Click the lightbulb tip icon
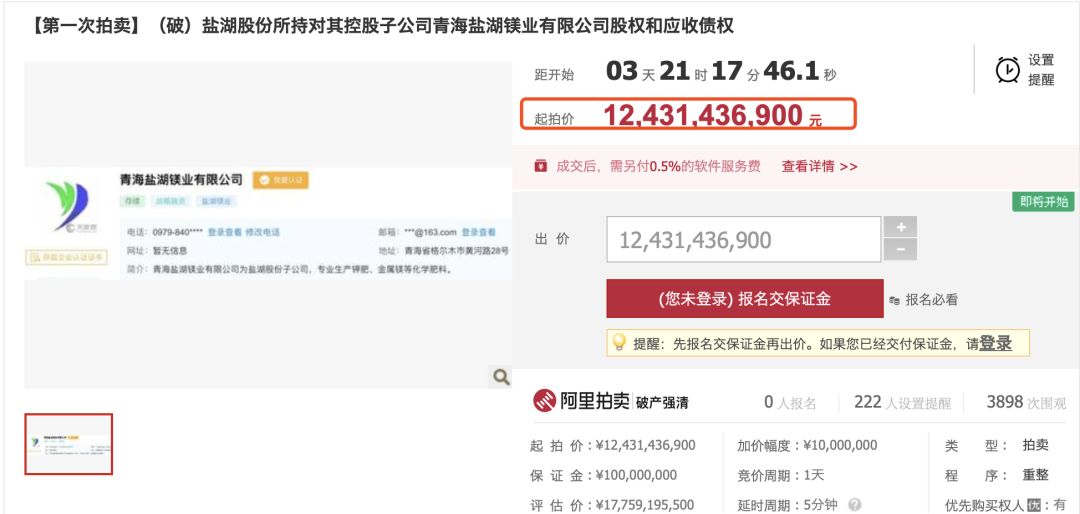 (x=619, y=342)
